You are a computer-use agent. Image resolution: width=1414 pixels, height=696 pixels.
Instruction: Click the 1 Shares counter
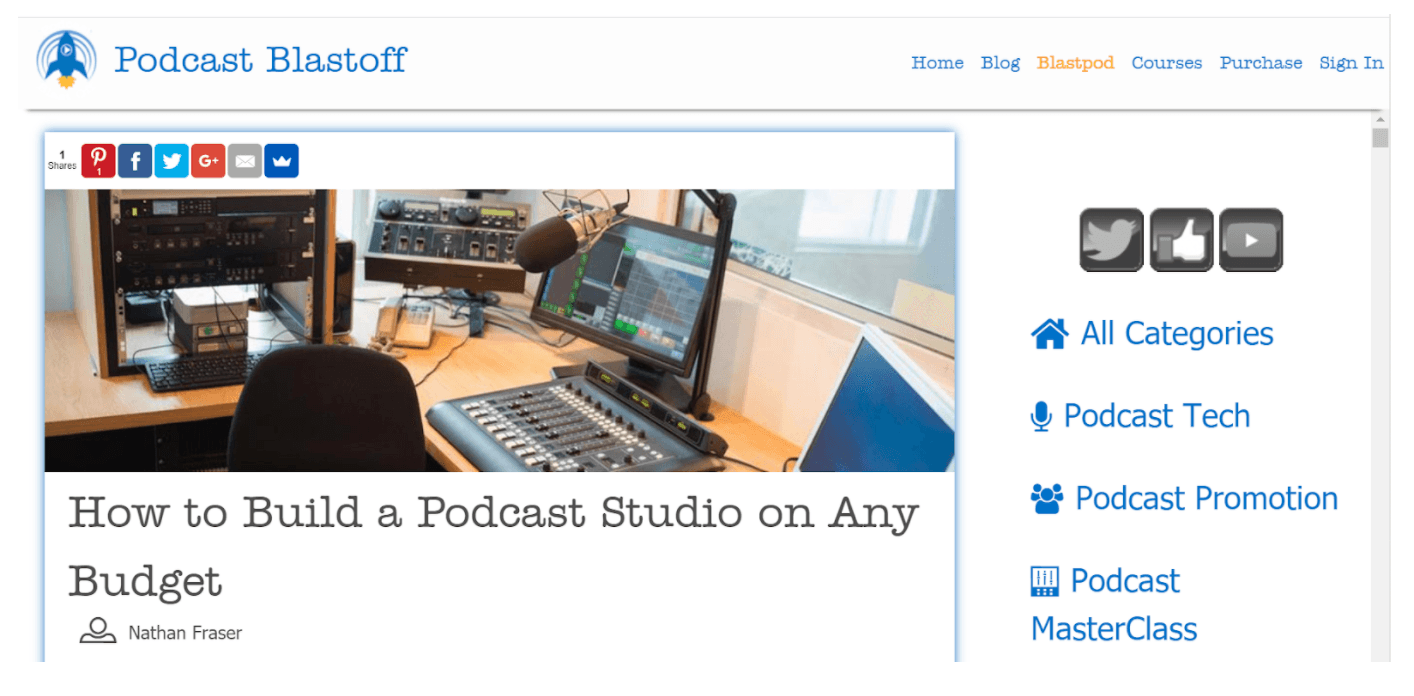[62, 160]
